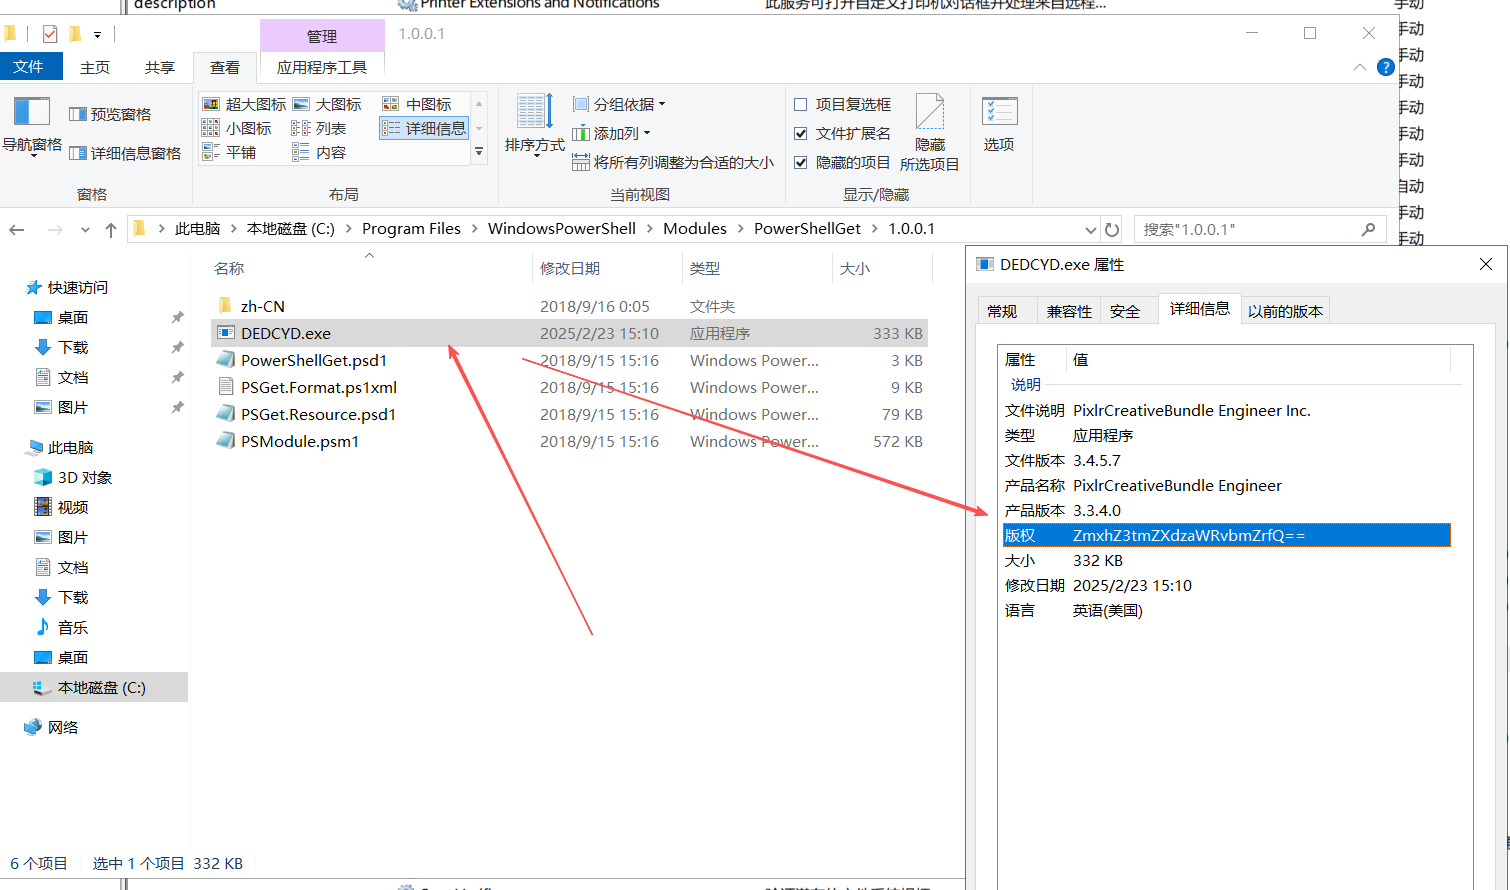1510x890 pixels.
Task: Open the Compatibility (兼容性) properties tab
Action: coord(1069,311)
